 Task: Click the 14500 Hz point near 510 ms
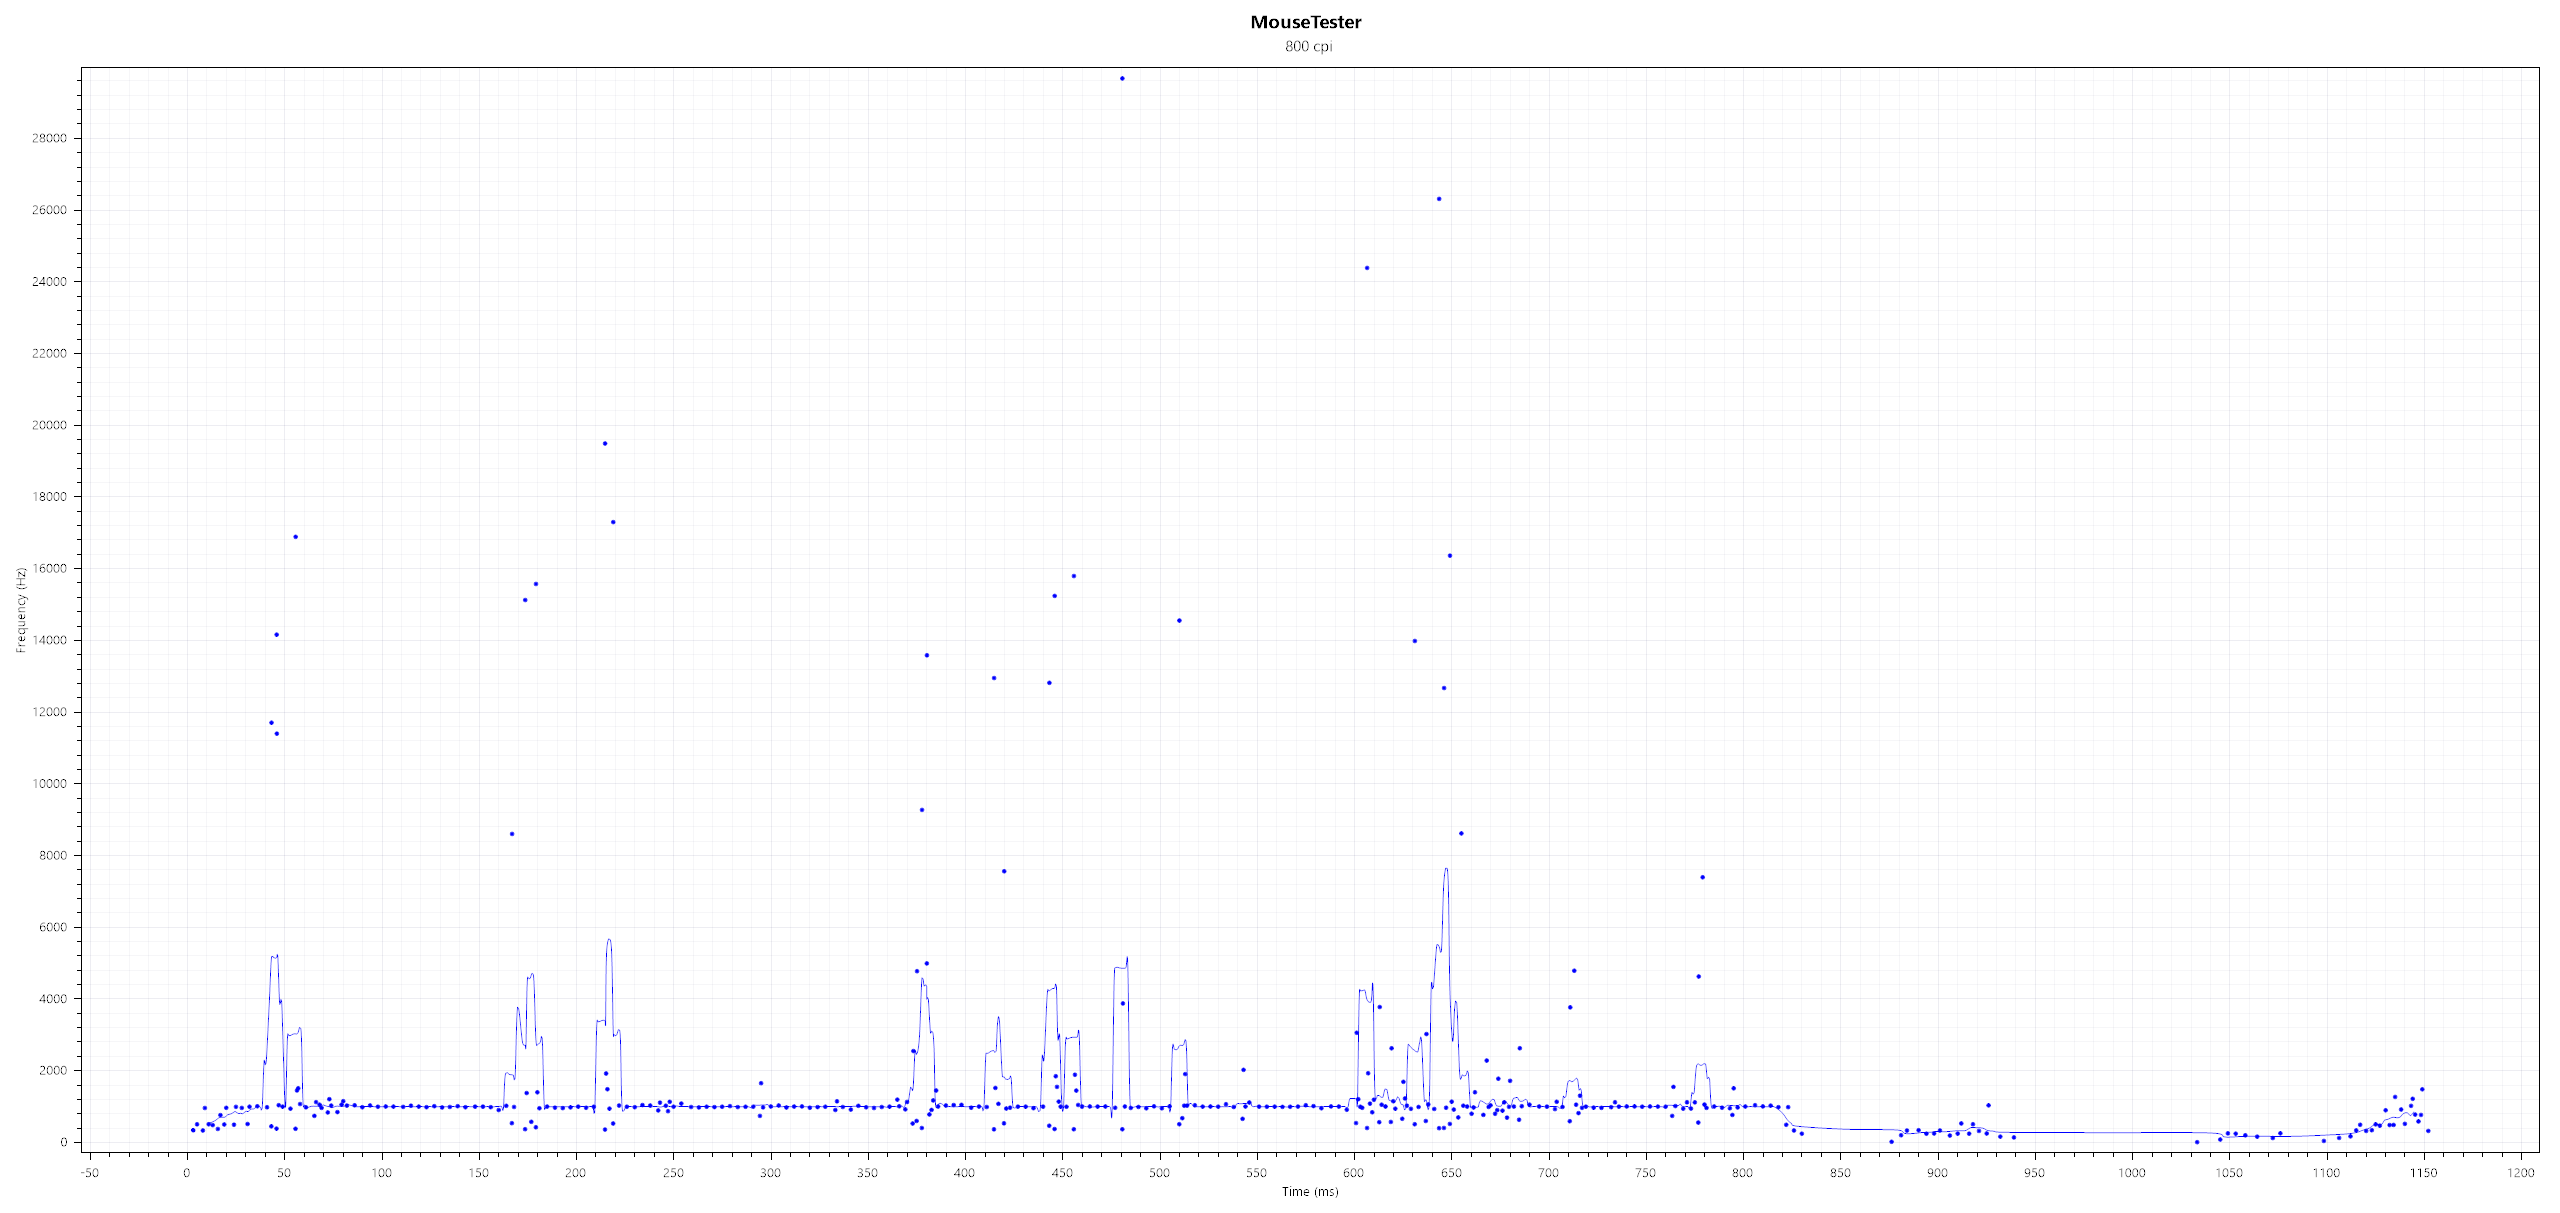(x=1179, y=621)
